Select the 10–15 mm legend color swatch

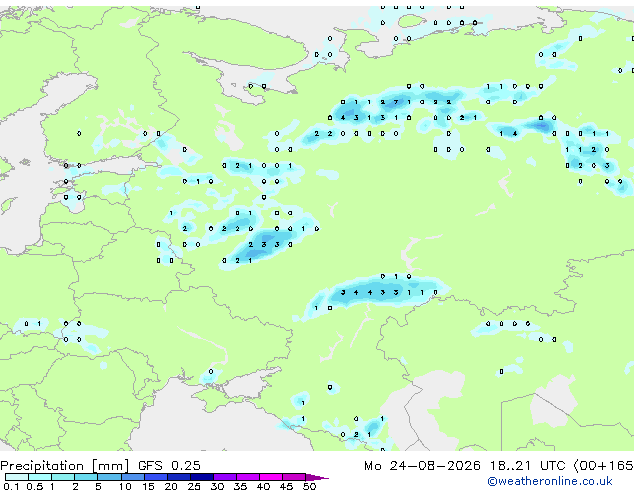point(133,477)
